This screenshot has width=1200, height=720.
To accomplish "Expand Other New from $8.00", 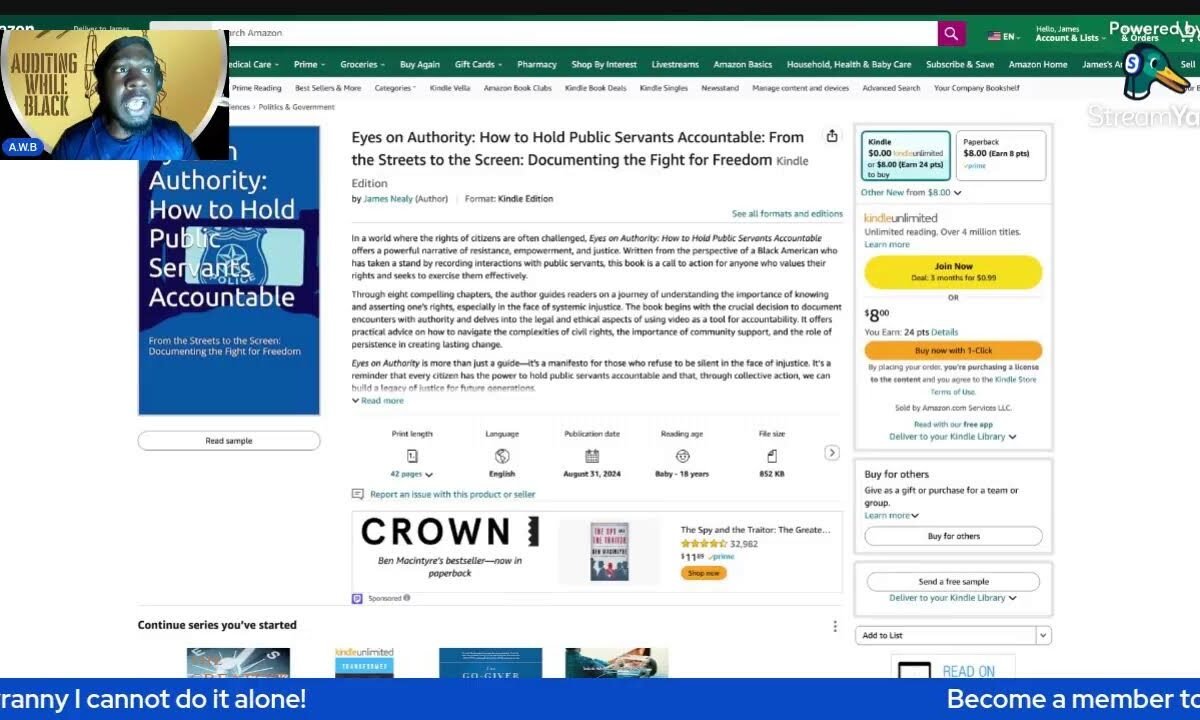I will point(911,192).
